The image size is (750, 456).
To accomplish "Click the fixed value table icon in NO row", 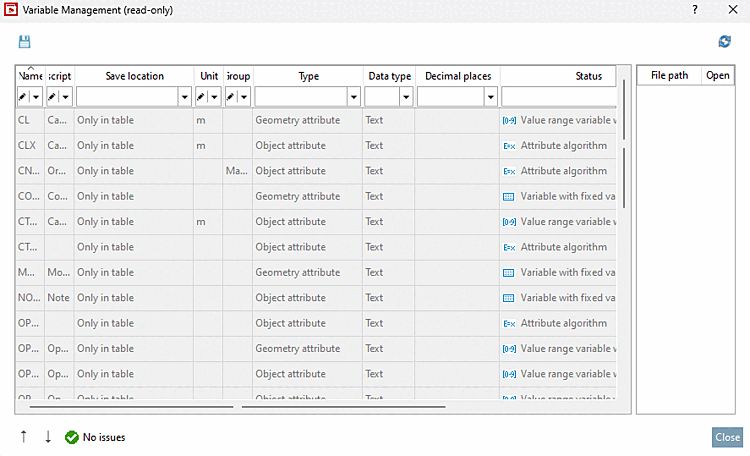I will pyautogui.click(x=508, y=298).
